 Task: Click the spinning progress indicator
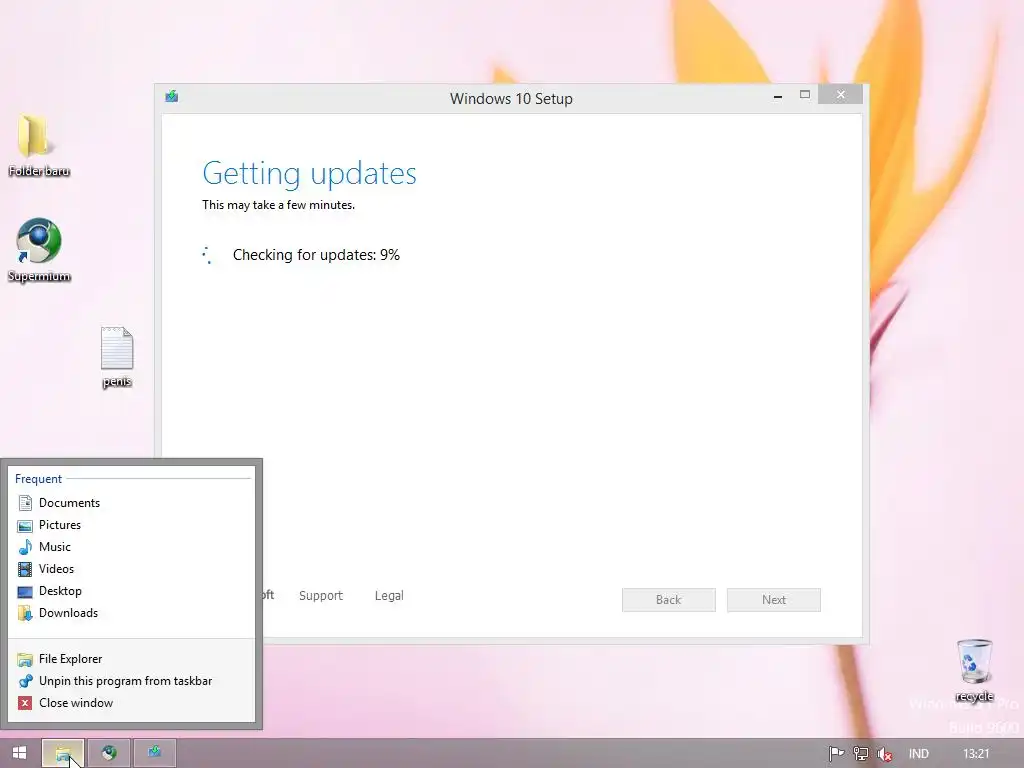coord(208,255)
